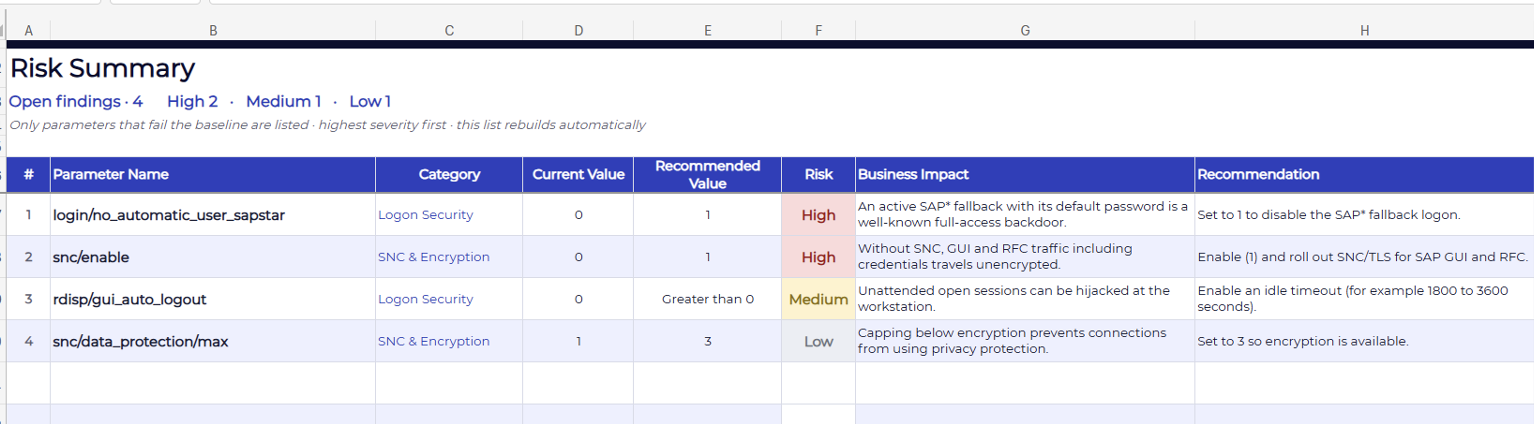Select column F header
Image resolution: width=1534 pixels, height=424 pixels.
click(818, 31)
